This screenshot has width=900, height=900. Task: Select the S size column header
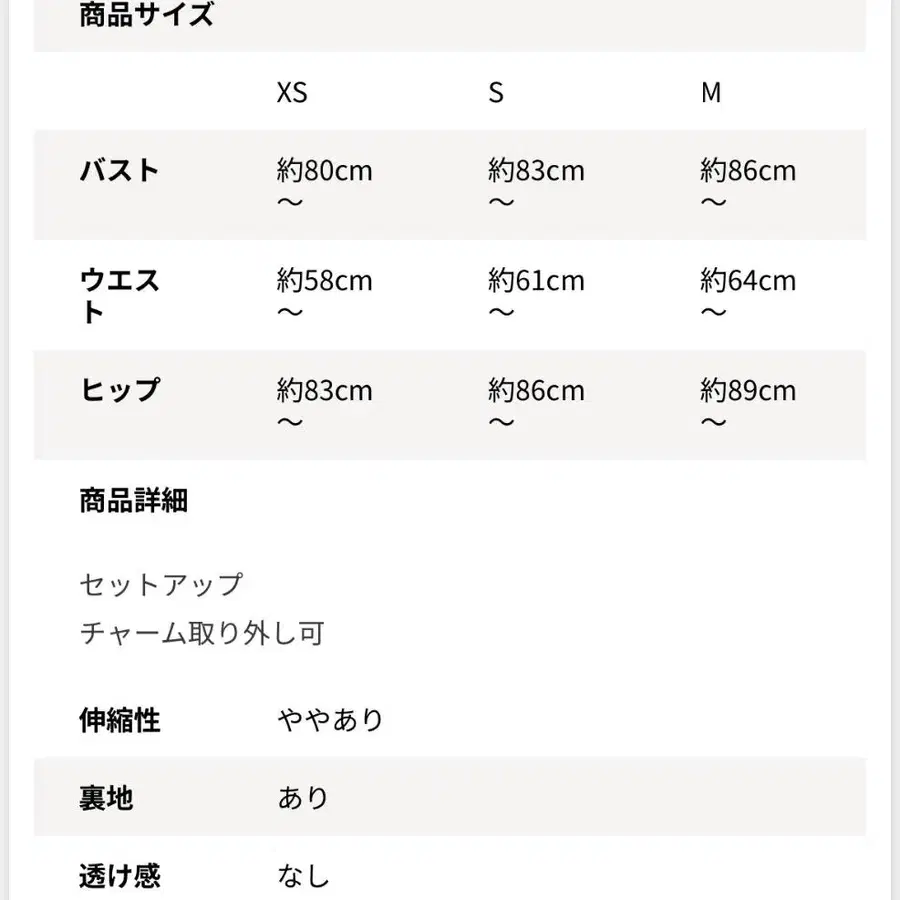pos(496,93)
